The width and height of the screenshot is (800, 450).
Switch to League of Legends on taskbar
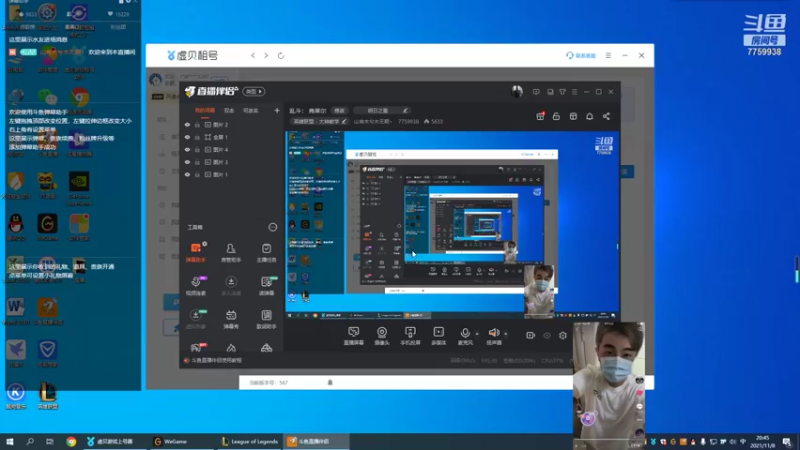249,441
